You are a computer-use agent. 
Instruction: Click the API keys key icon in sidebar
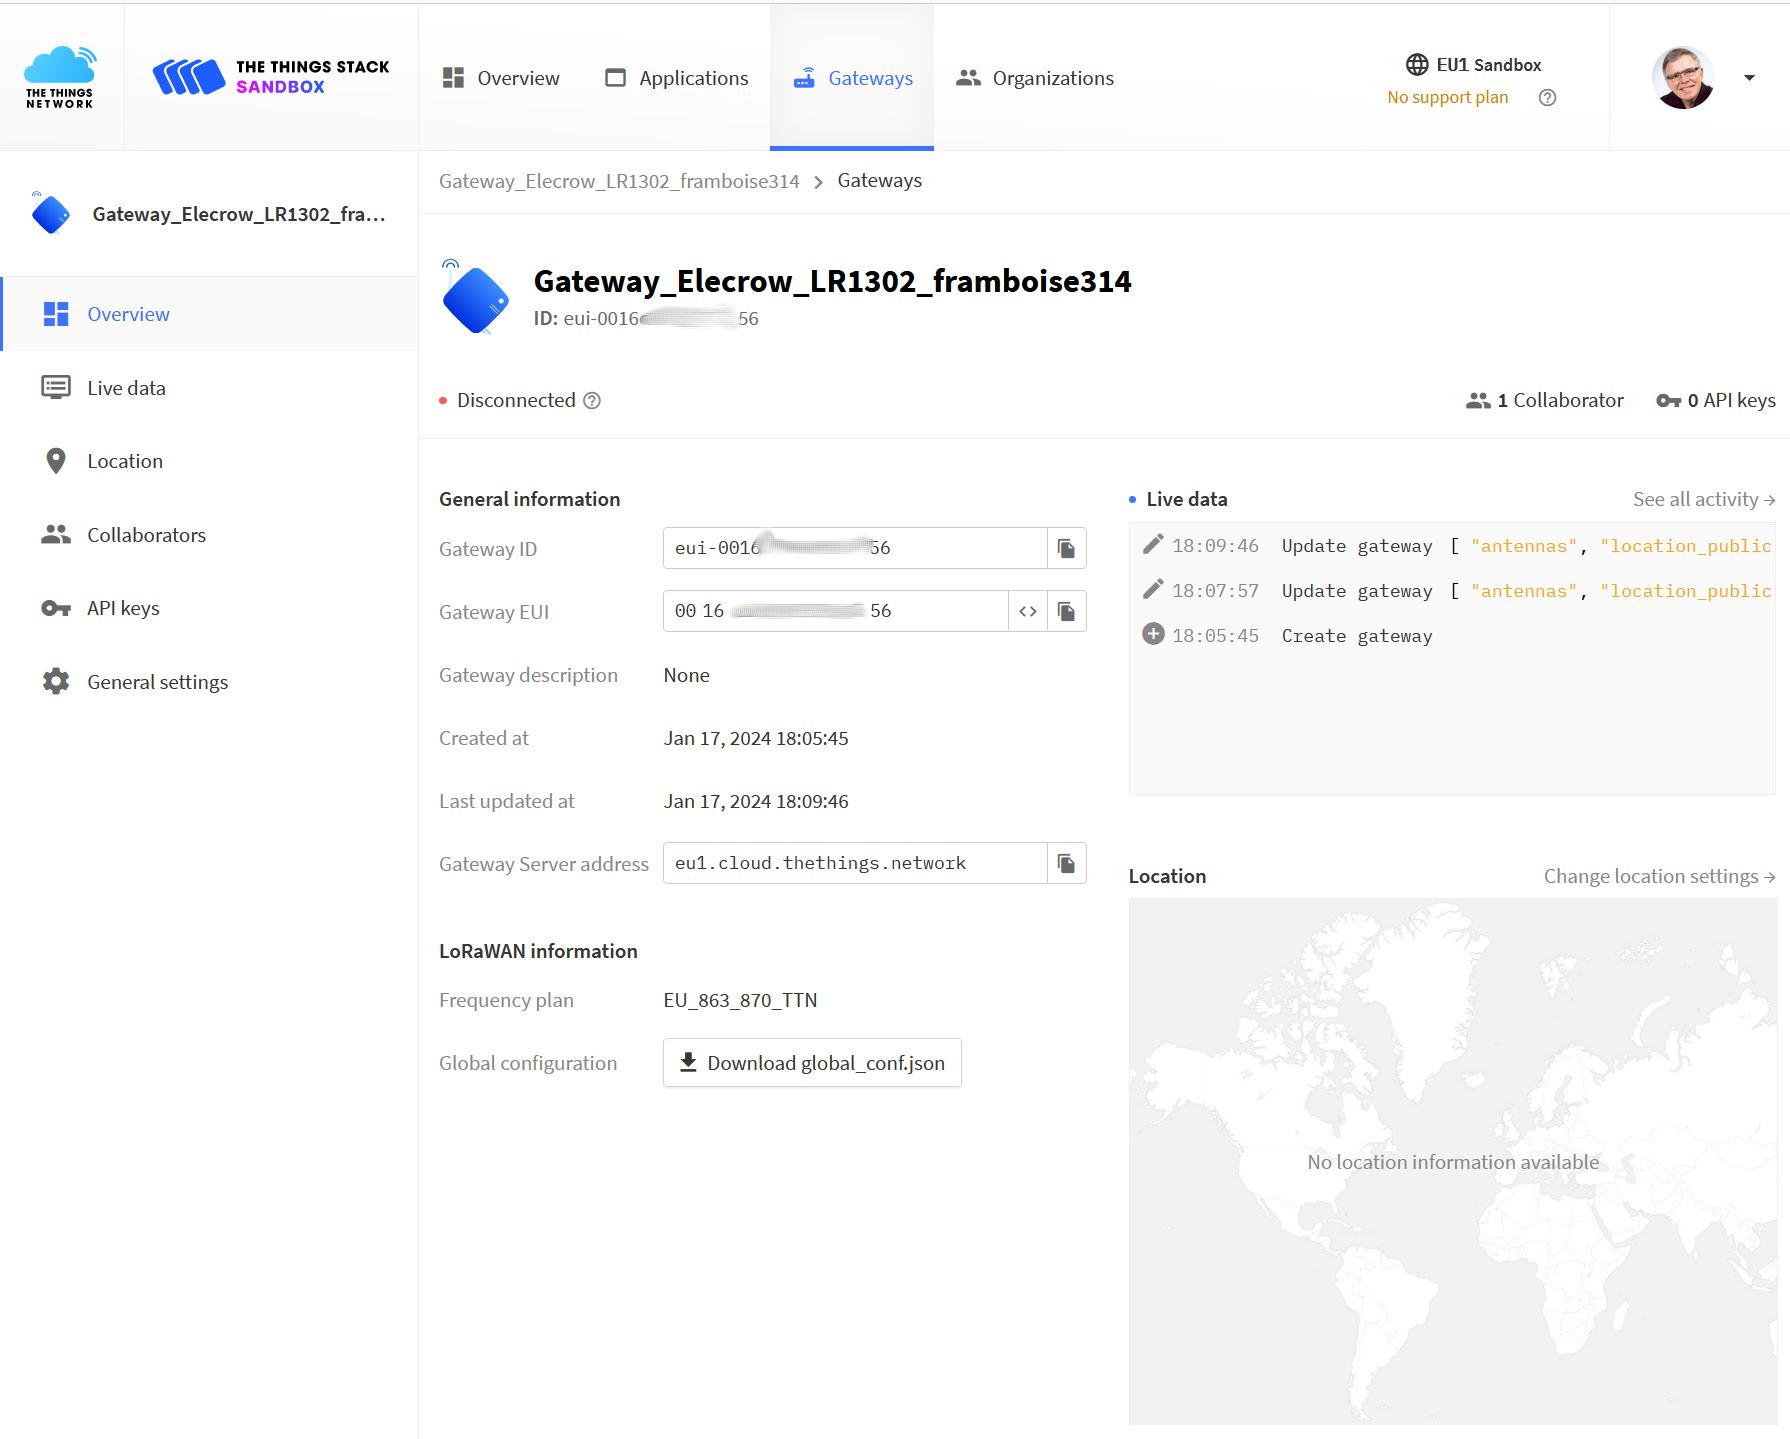[56, 608]
